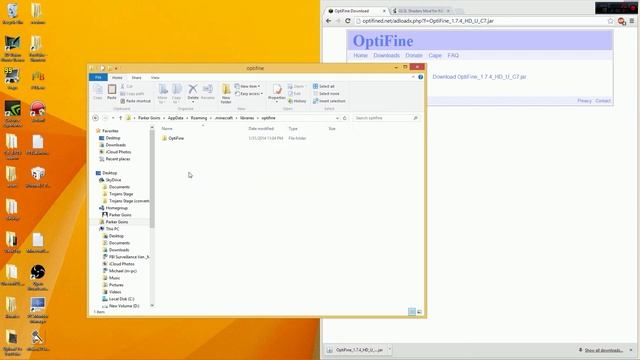Click the Search optifine box
Screen dimensions: 640x360
386,118
